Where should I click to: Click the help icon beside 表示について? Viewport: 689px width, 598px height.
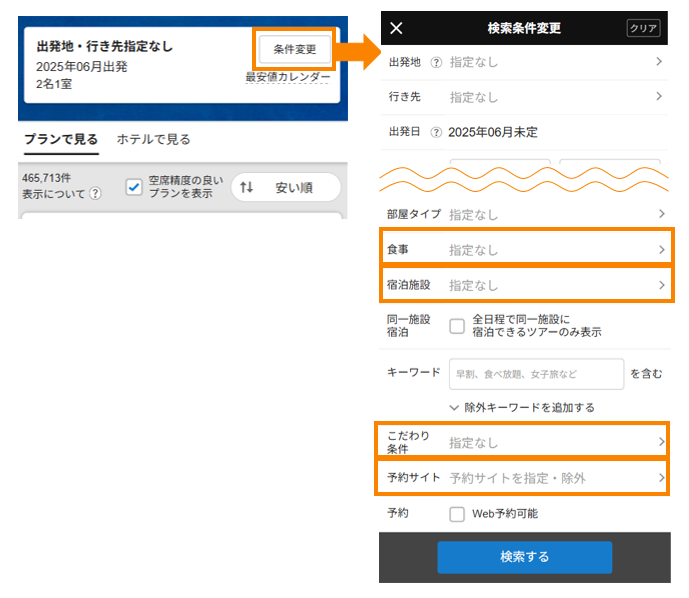tap(95, 194)
